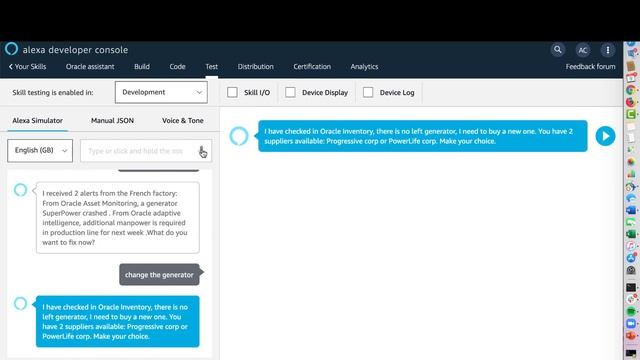Open the English (GB) language dropdown
The image size is (640, 360).
pos(40,151)
